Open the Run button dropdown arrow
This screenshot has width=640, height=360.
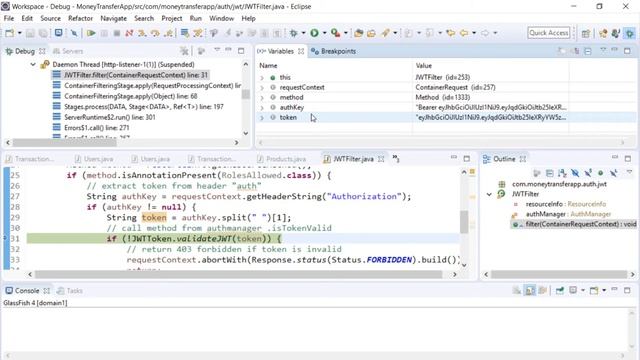click(324, 33)
